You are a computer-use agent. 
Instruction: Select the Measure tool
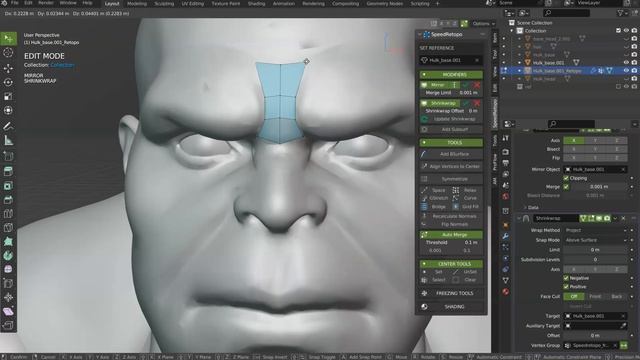(x=8, y=140)
